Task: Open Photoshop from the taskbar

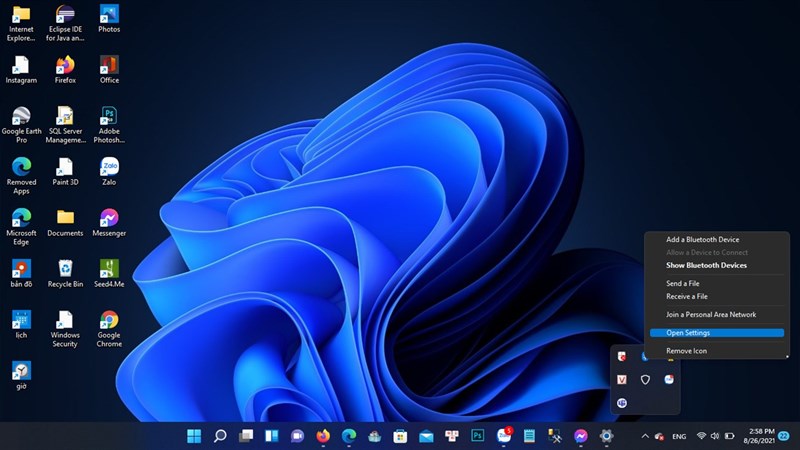Action: (478, 436)
